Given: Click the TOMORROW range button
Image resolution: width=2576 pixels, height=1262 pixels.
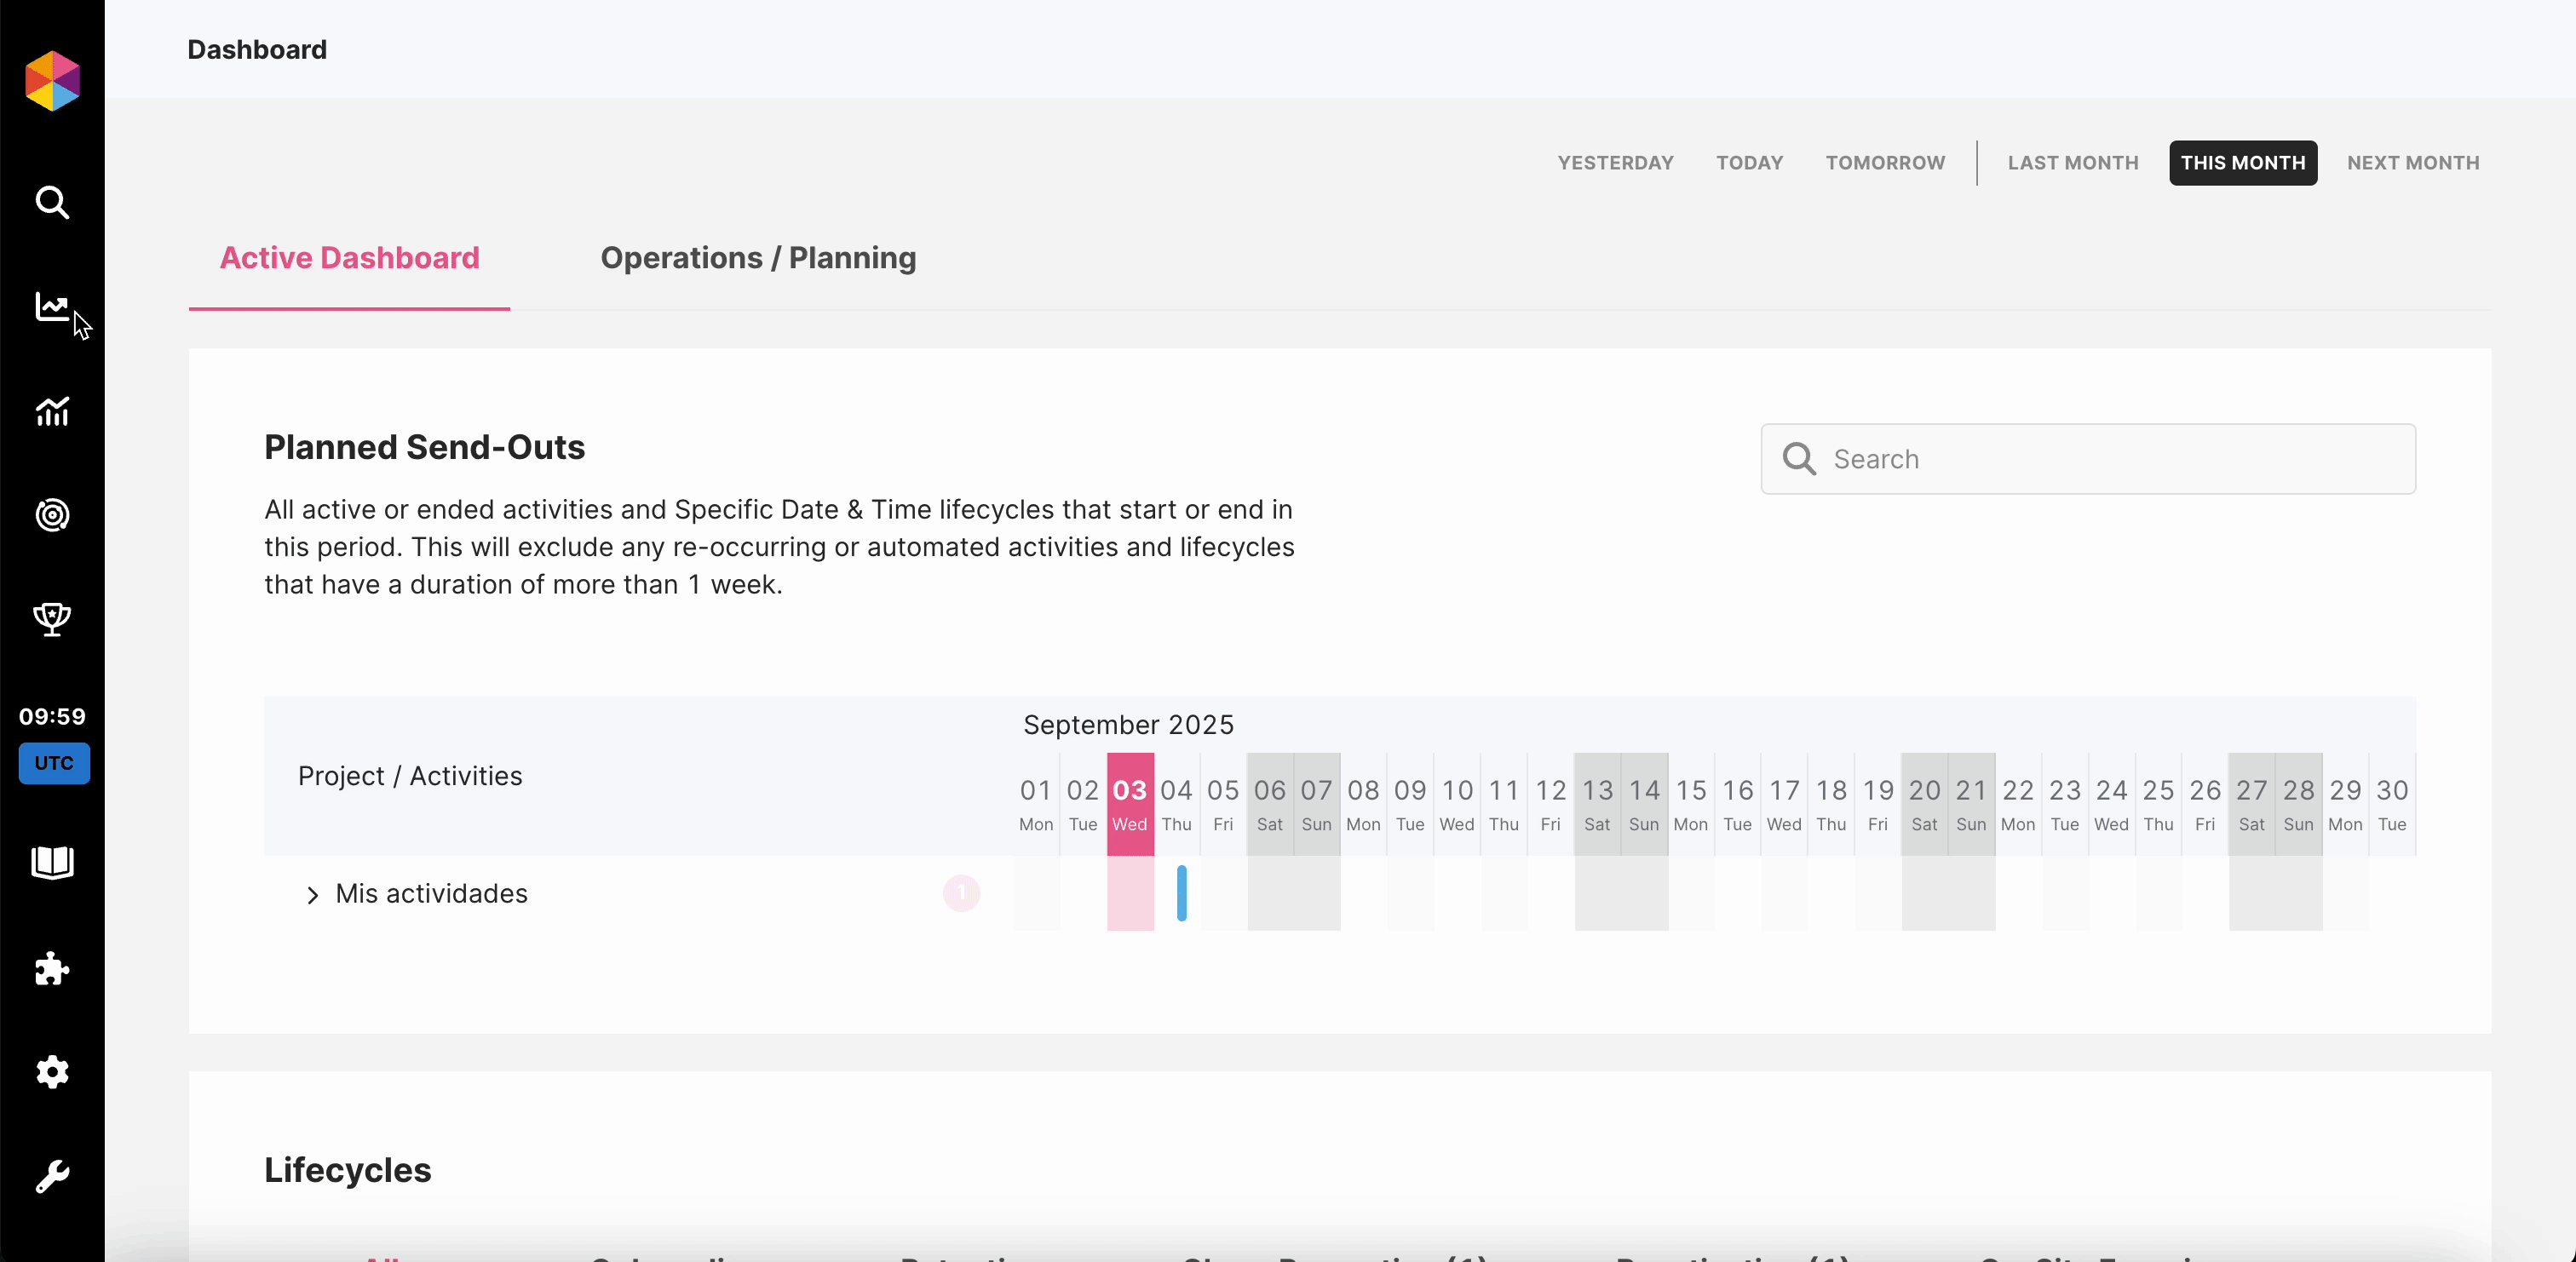Looking at the screenshot, I should click(1885, 163).
